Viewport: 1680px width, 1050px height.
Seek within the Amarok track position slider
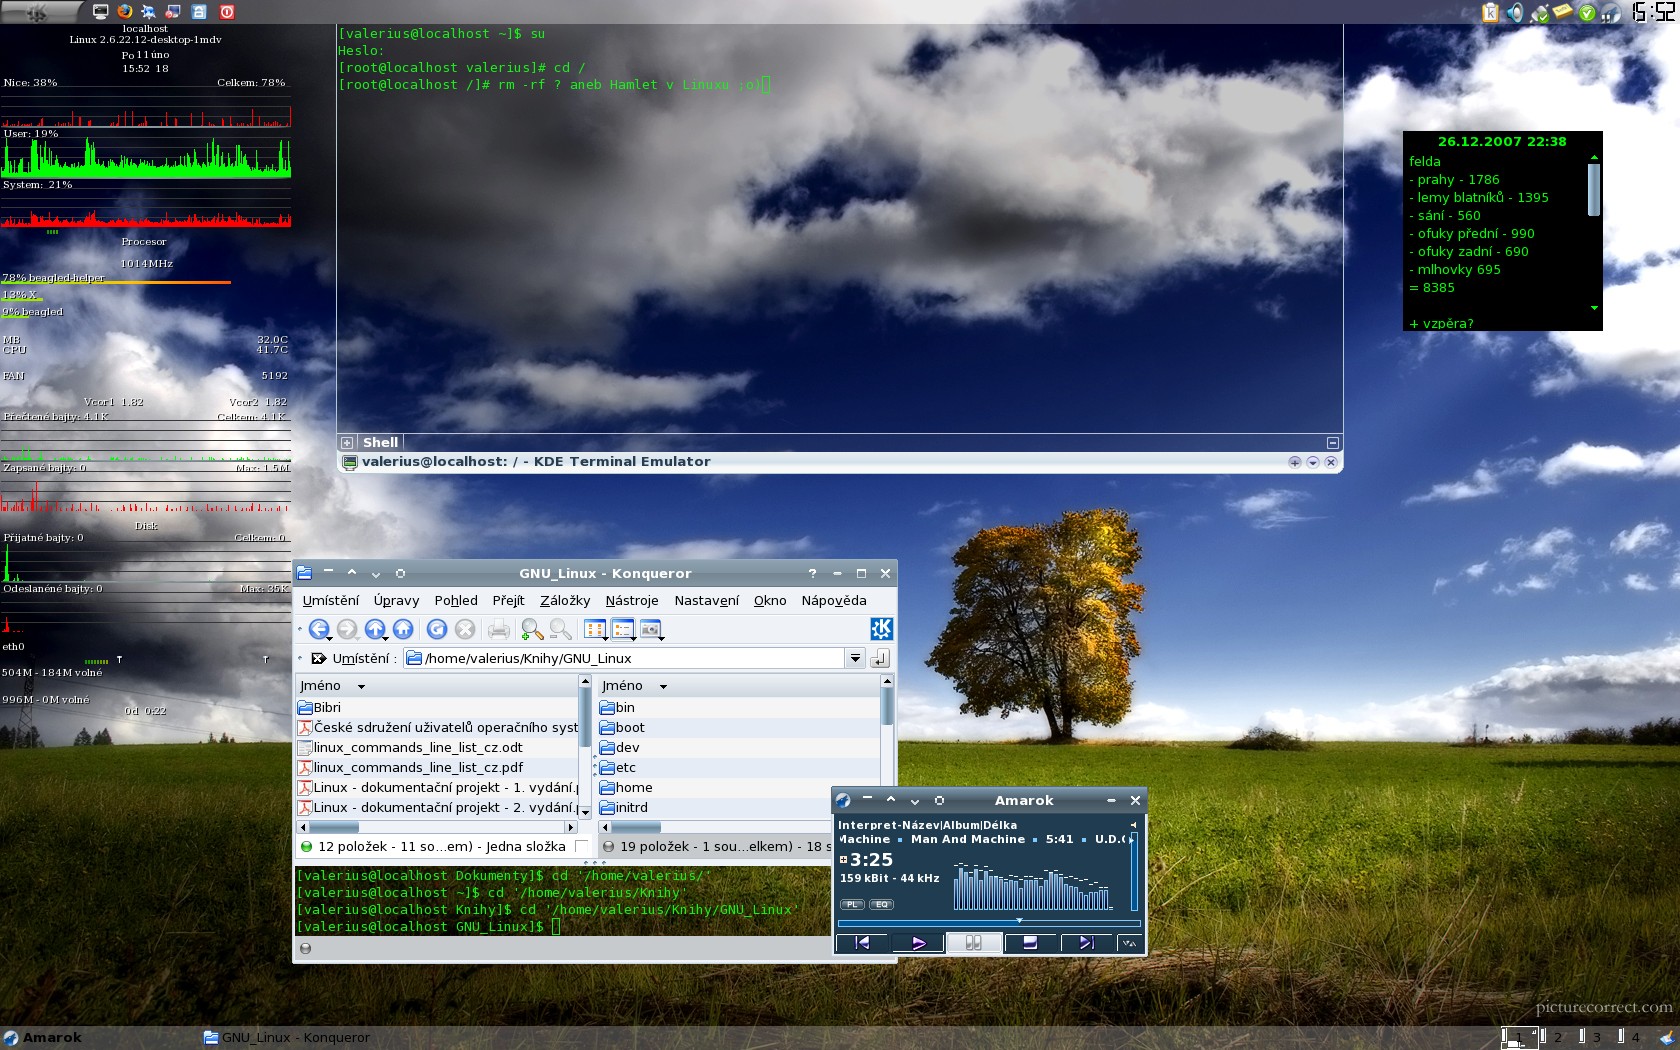[989, 922]
